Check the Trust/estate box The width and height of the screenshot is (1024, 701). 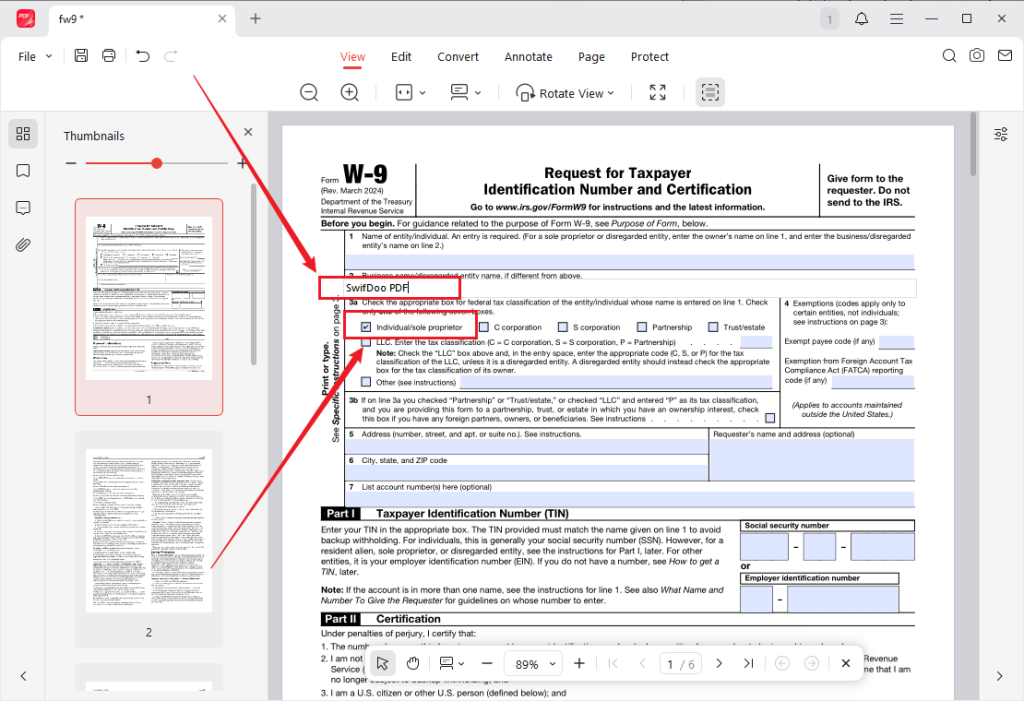[x=713, y=327]
